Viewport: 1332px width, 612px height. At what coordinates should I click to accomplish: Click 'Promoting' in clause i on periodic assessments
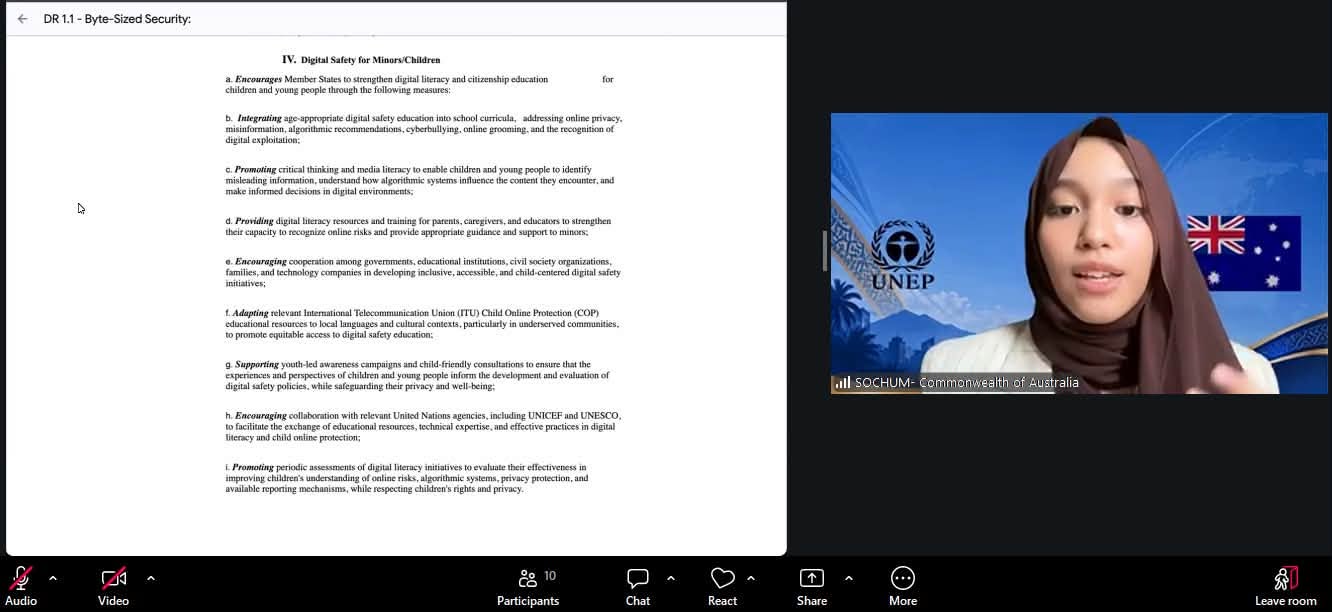[x=253, y=467]
